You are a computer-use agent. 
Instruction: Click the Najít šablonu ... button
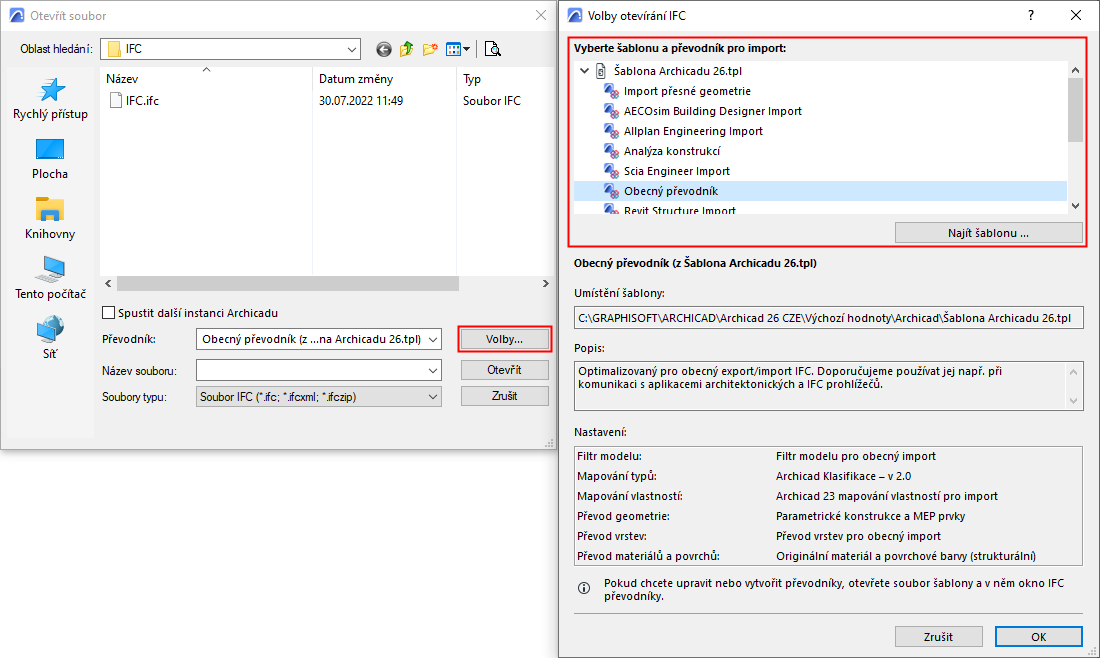coord(988,233)
